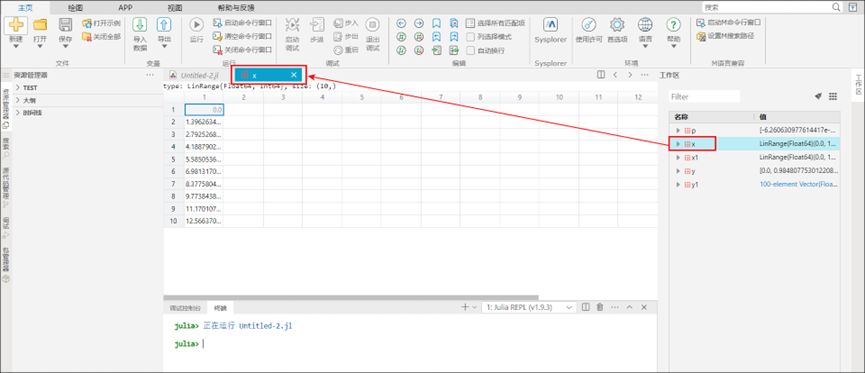Click the 新建 (New) plus icon
Screen dimensions: 865x373
(x=15, y=25)
